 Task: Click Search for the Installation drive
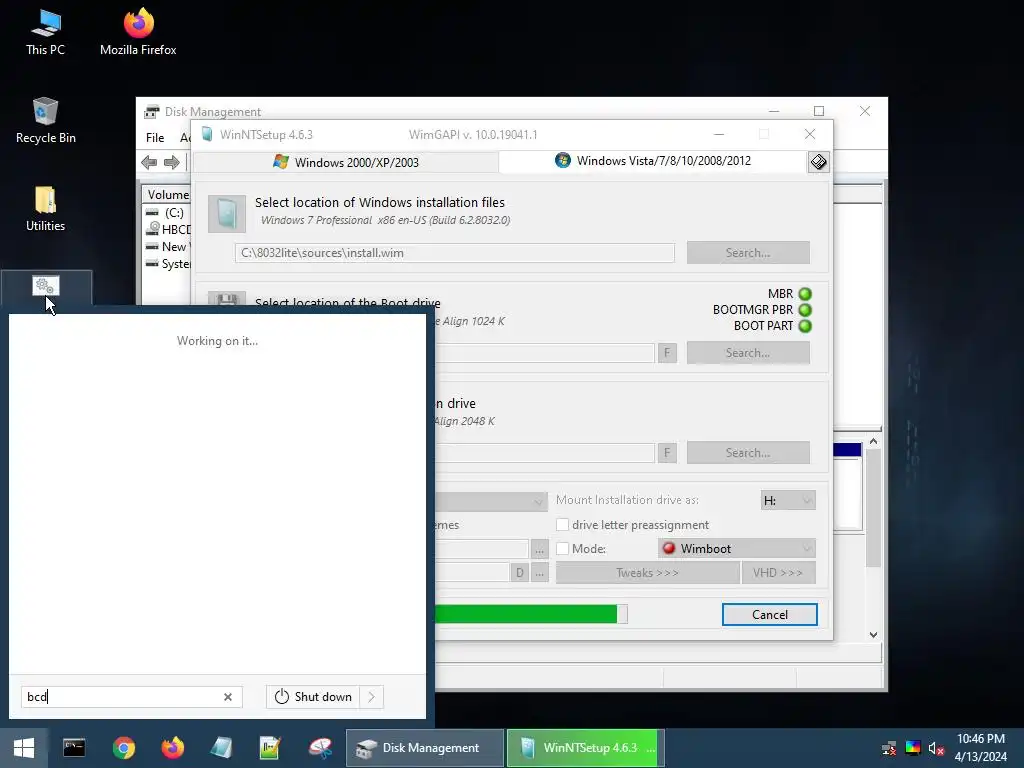[x=748, y=453]
